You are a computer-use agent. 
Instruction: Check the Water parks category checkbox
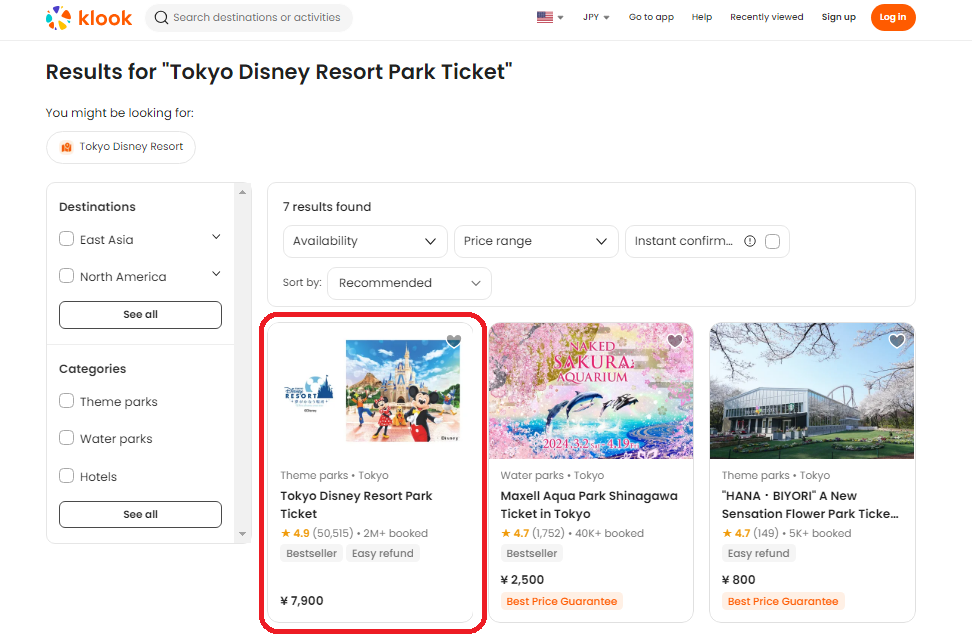click(x=66, y=438)
